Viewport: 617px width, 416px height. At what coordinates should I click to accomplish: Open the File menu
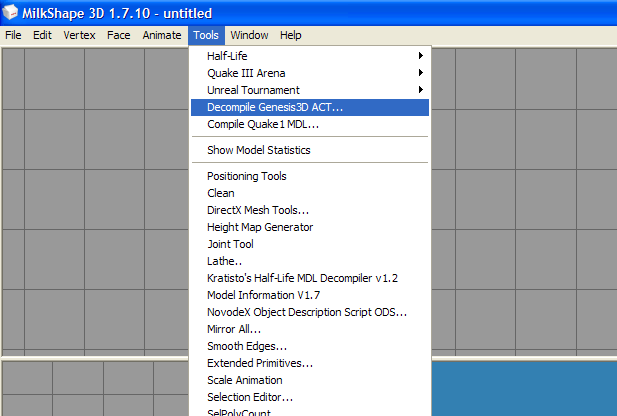tap(13, 35)
